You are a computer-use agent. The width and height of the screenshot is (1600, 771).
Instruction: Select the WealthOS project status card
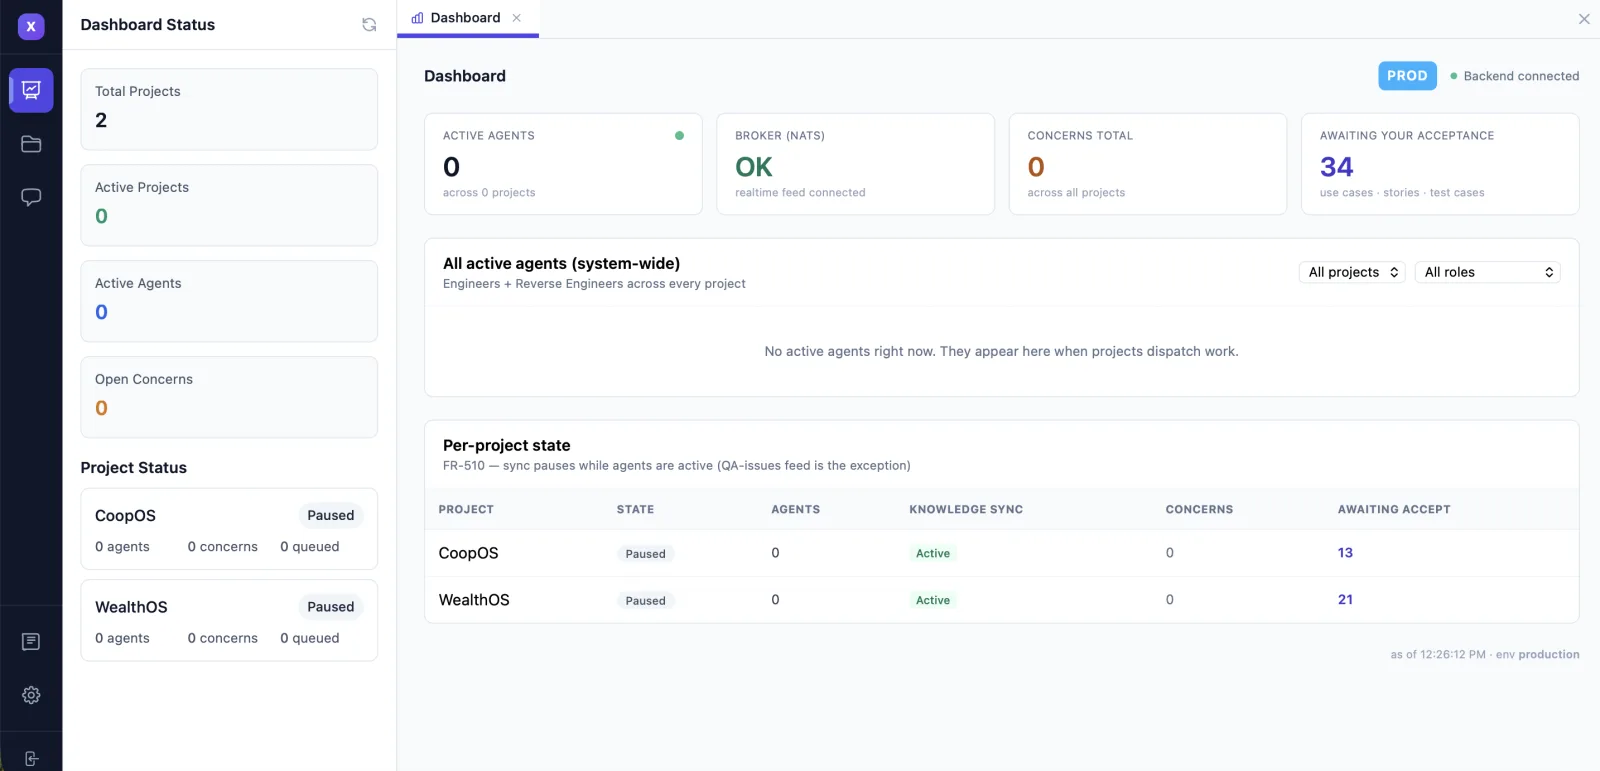tap(229, 620)
